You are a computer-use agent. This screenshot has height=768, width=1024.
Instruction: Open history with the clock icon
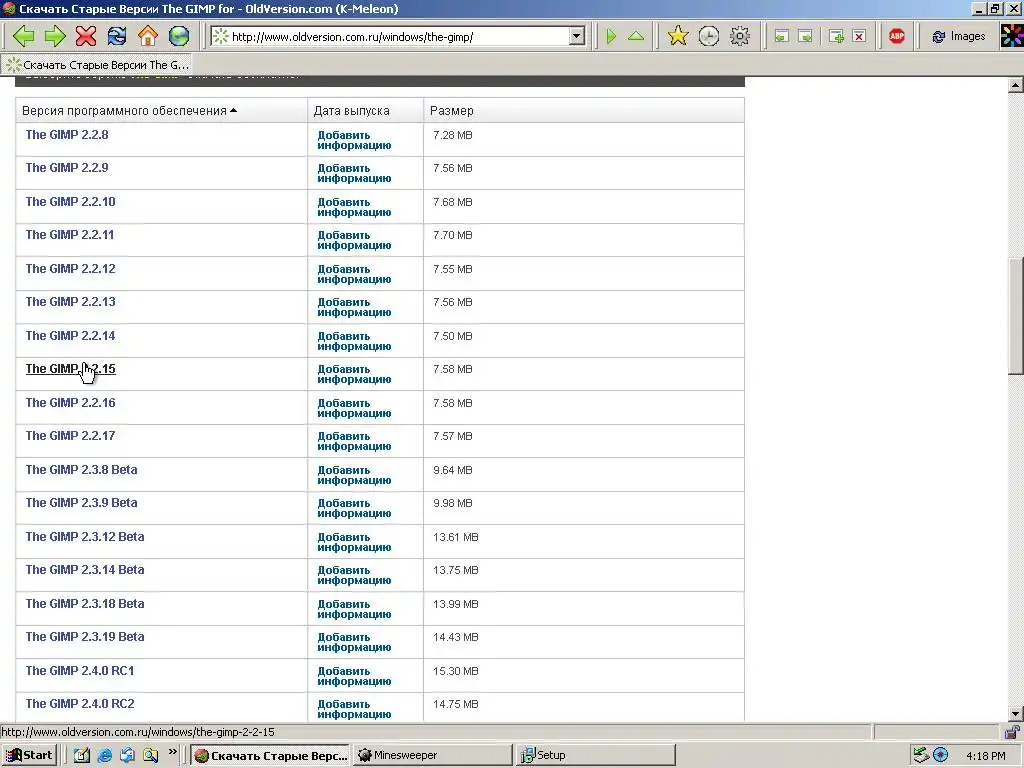709,36
